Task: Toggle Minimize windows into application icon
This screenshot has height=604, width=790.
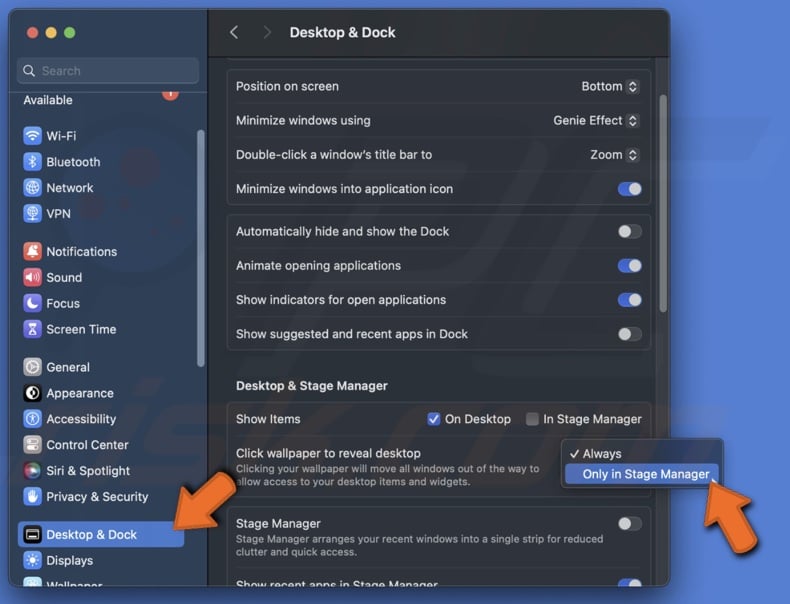Action: [x=629, y=189]
